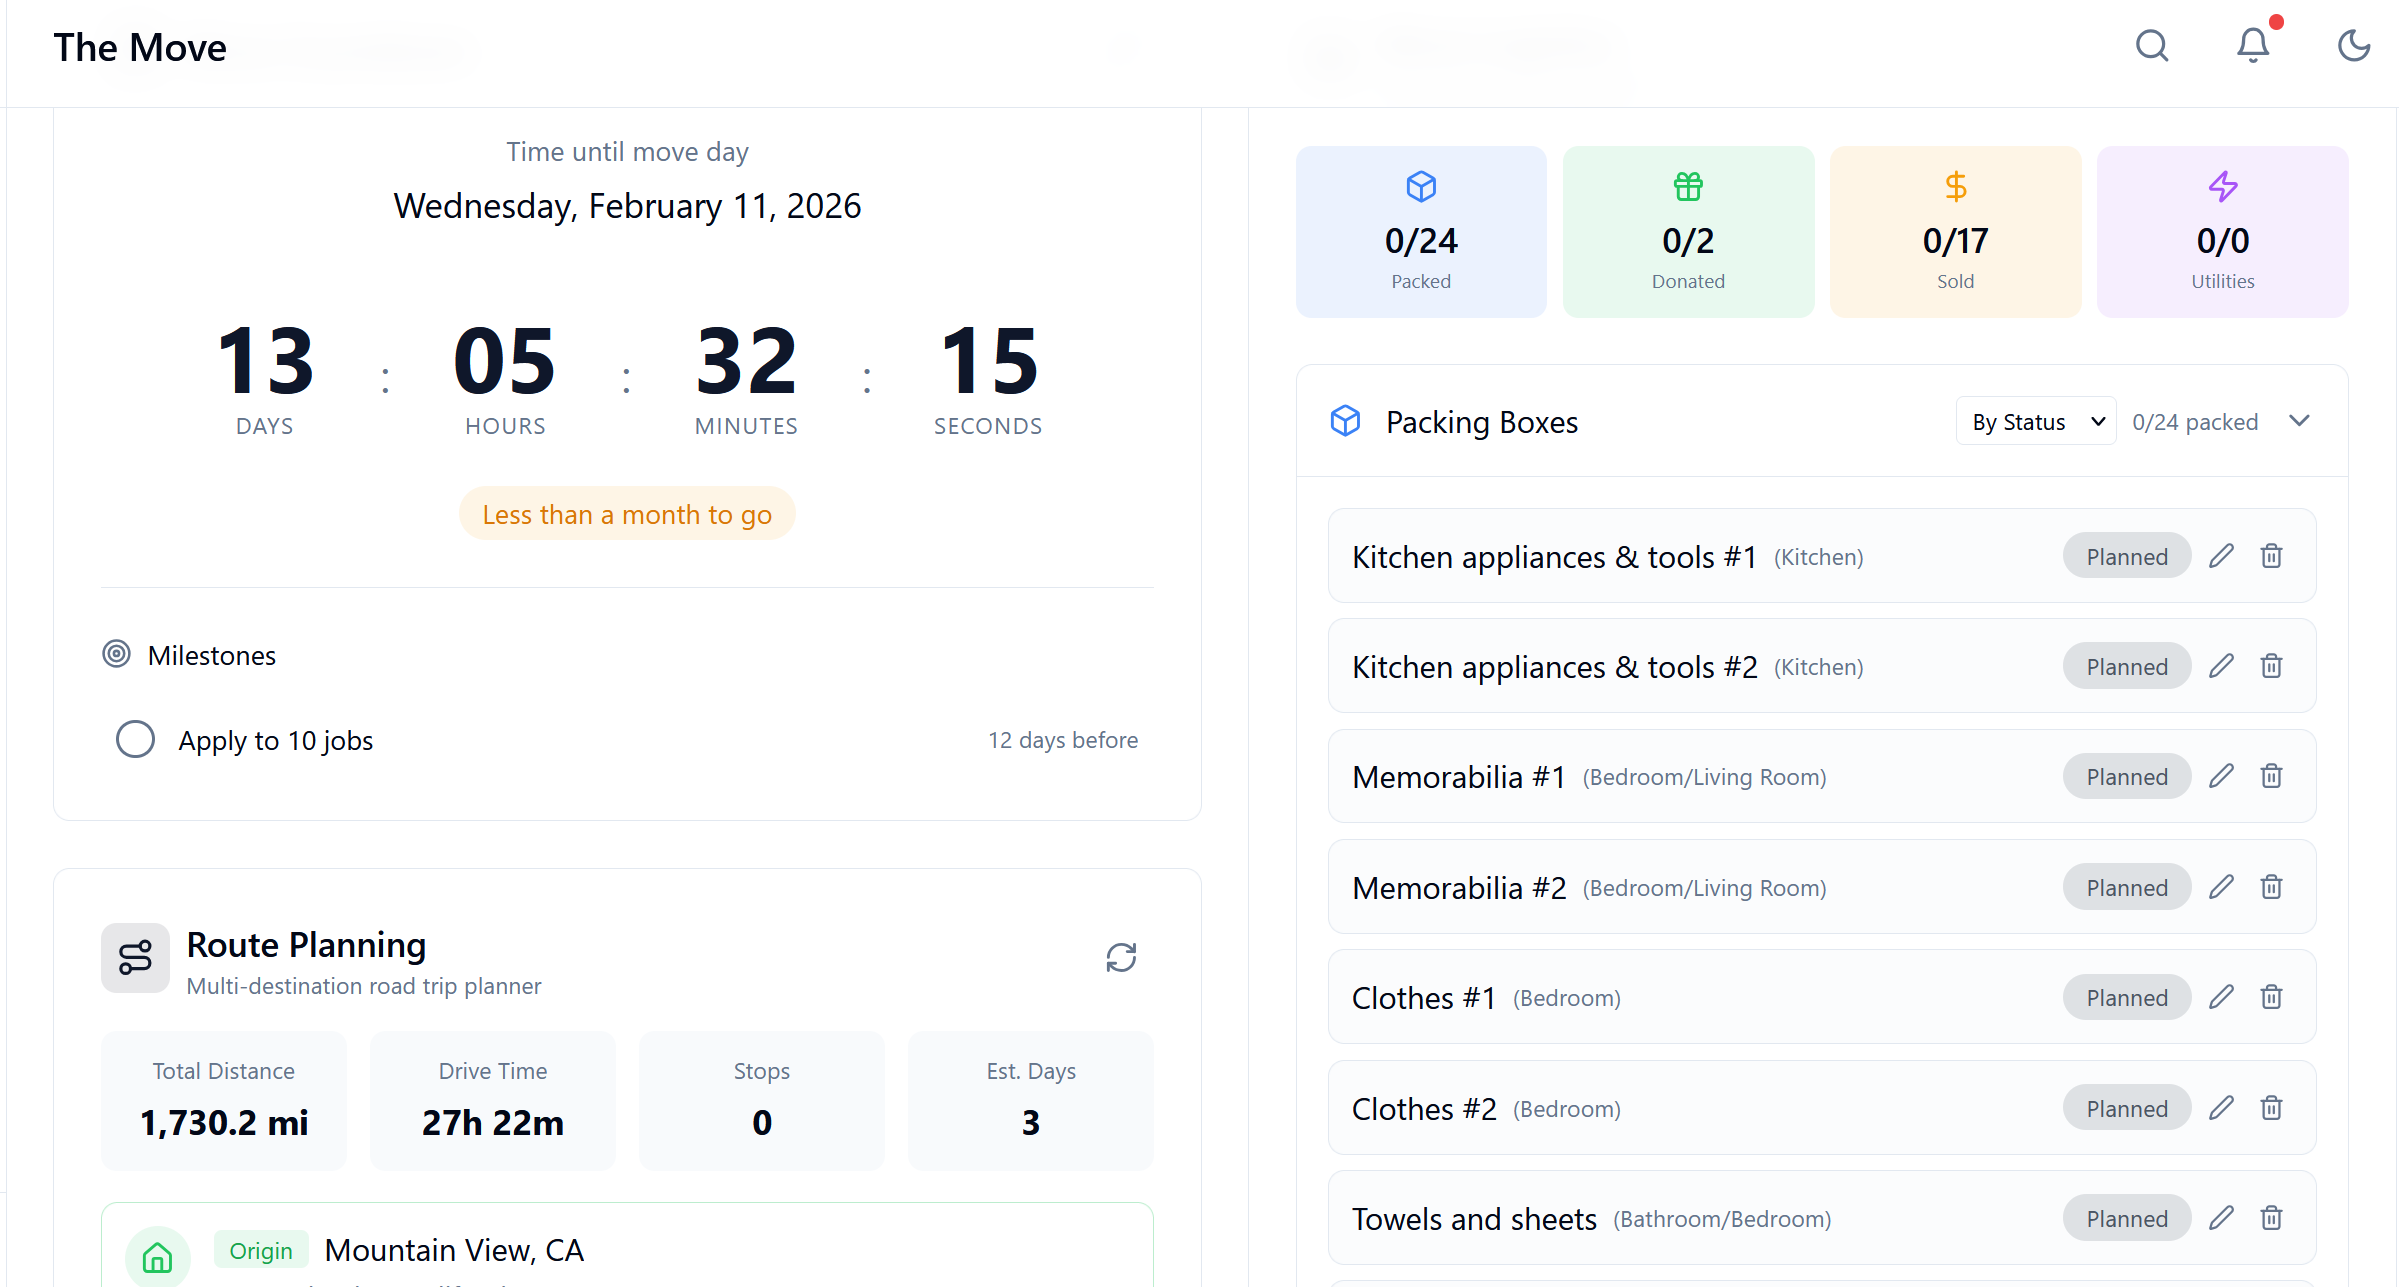
Task: Open the Sold summary card
Action: 1954,232
